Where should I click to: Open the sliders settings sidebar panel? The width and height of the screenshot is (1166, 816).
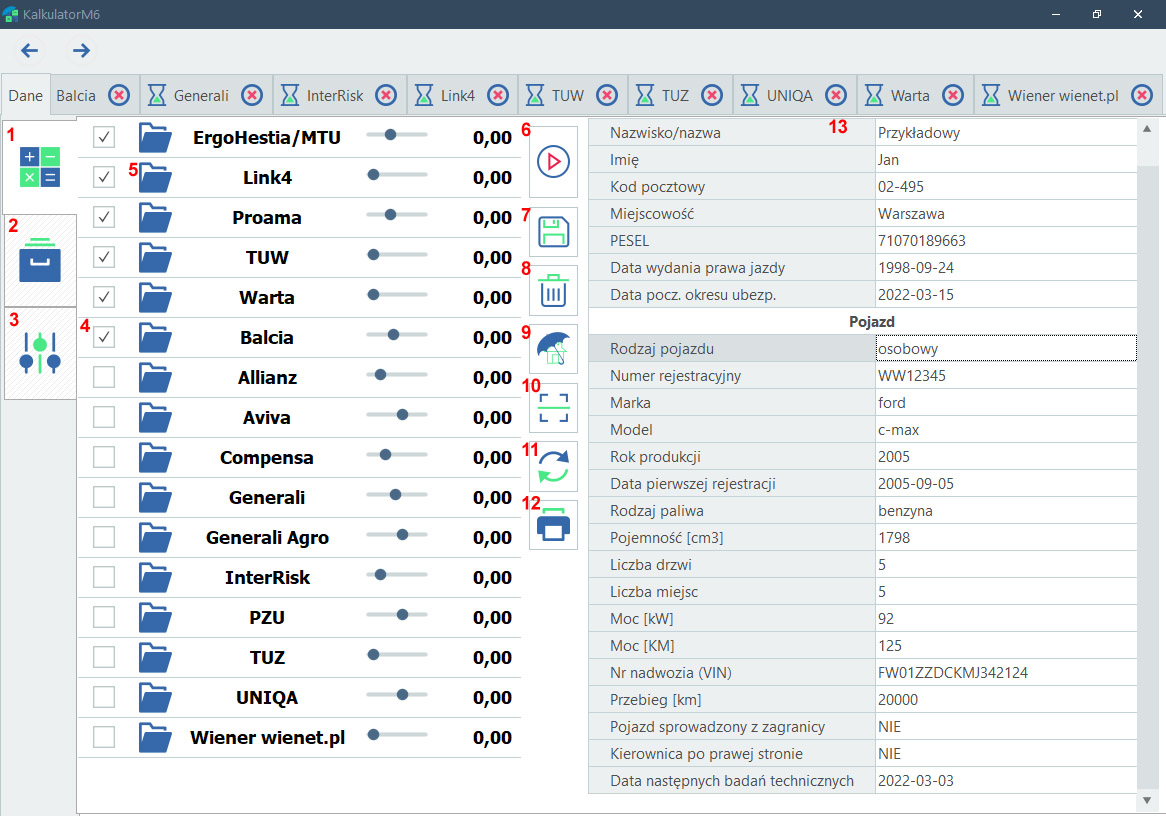(x=40, y=353)
